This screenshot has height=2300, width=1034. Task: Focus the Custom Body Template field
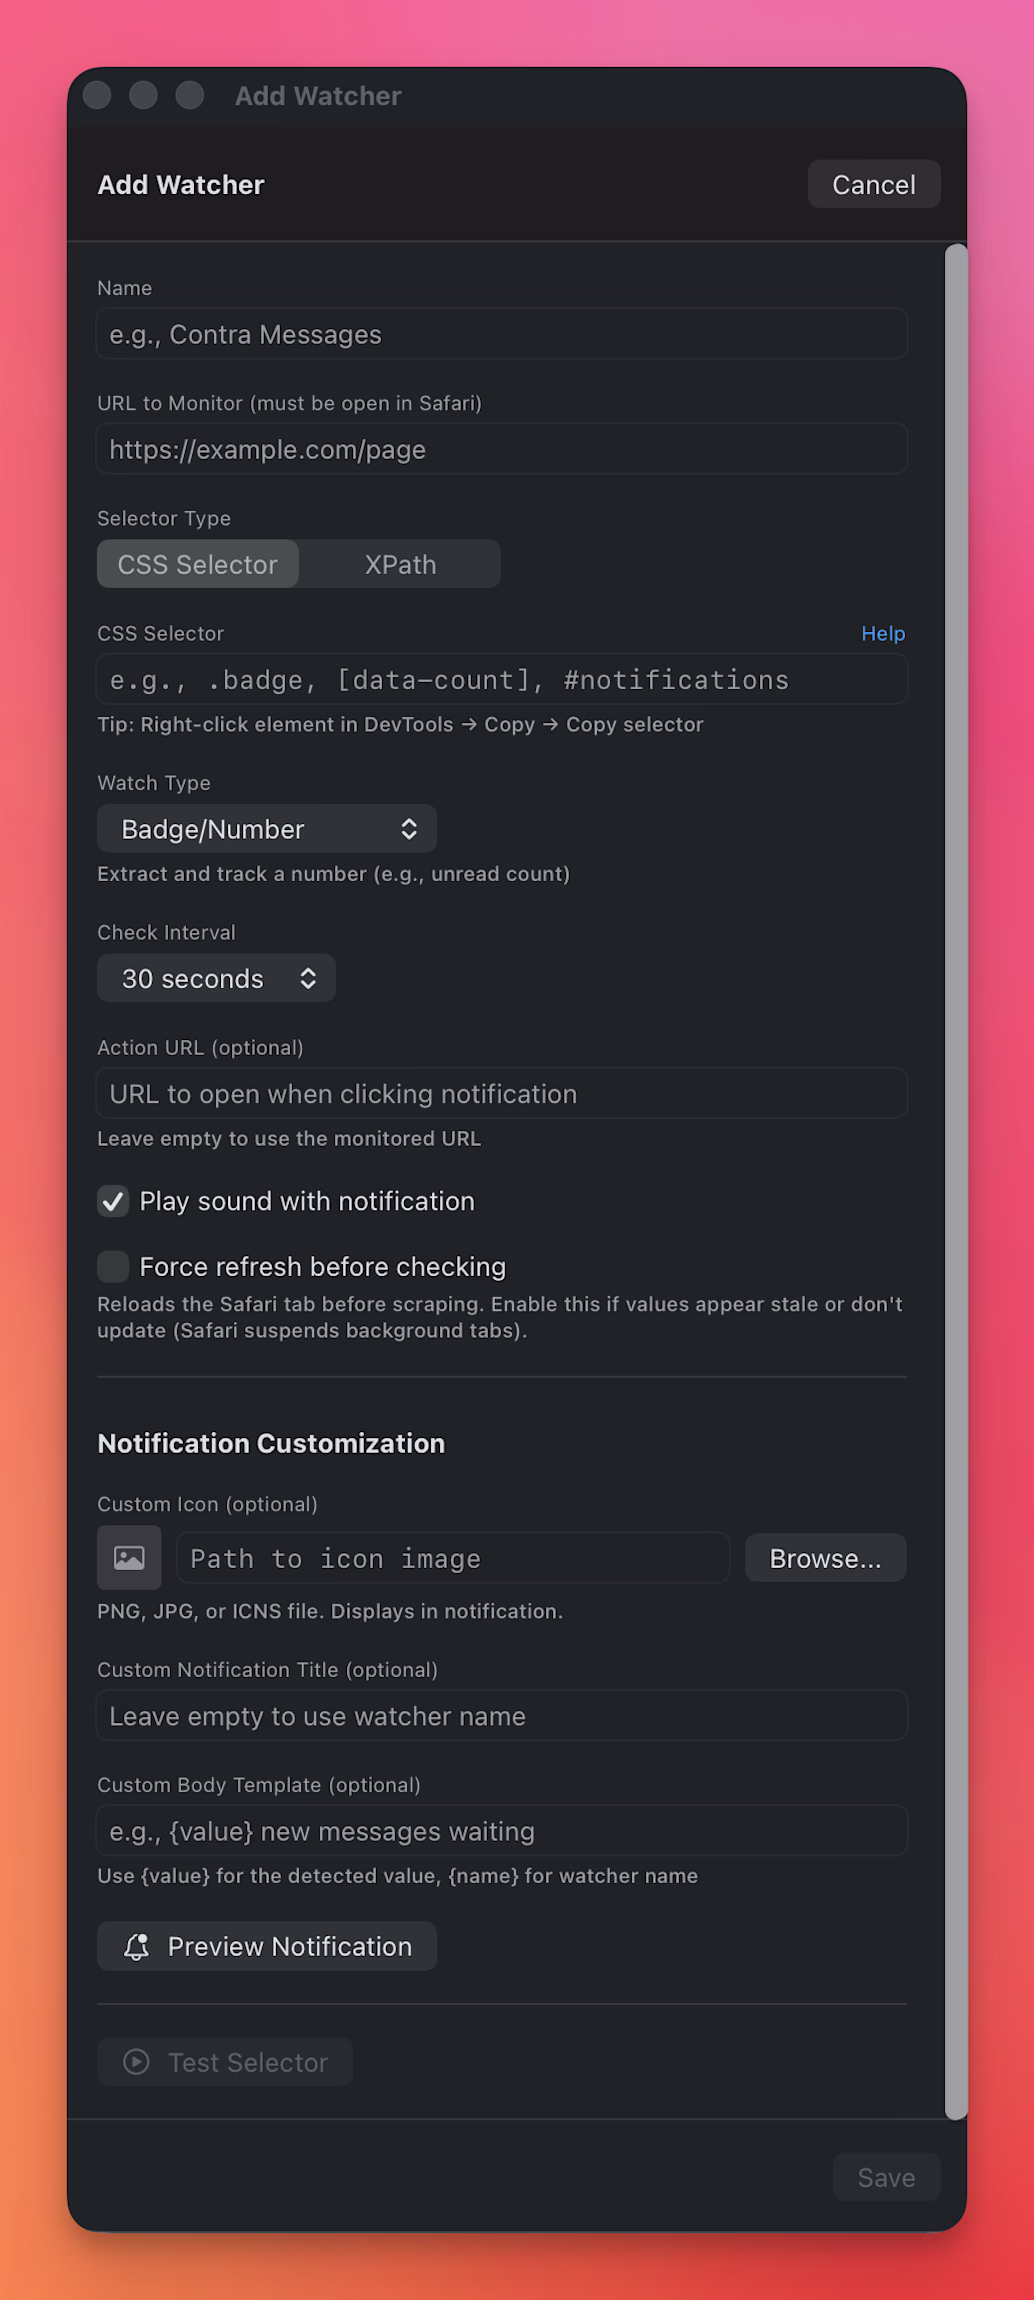501,1831
